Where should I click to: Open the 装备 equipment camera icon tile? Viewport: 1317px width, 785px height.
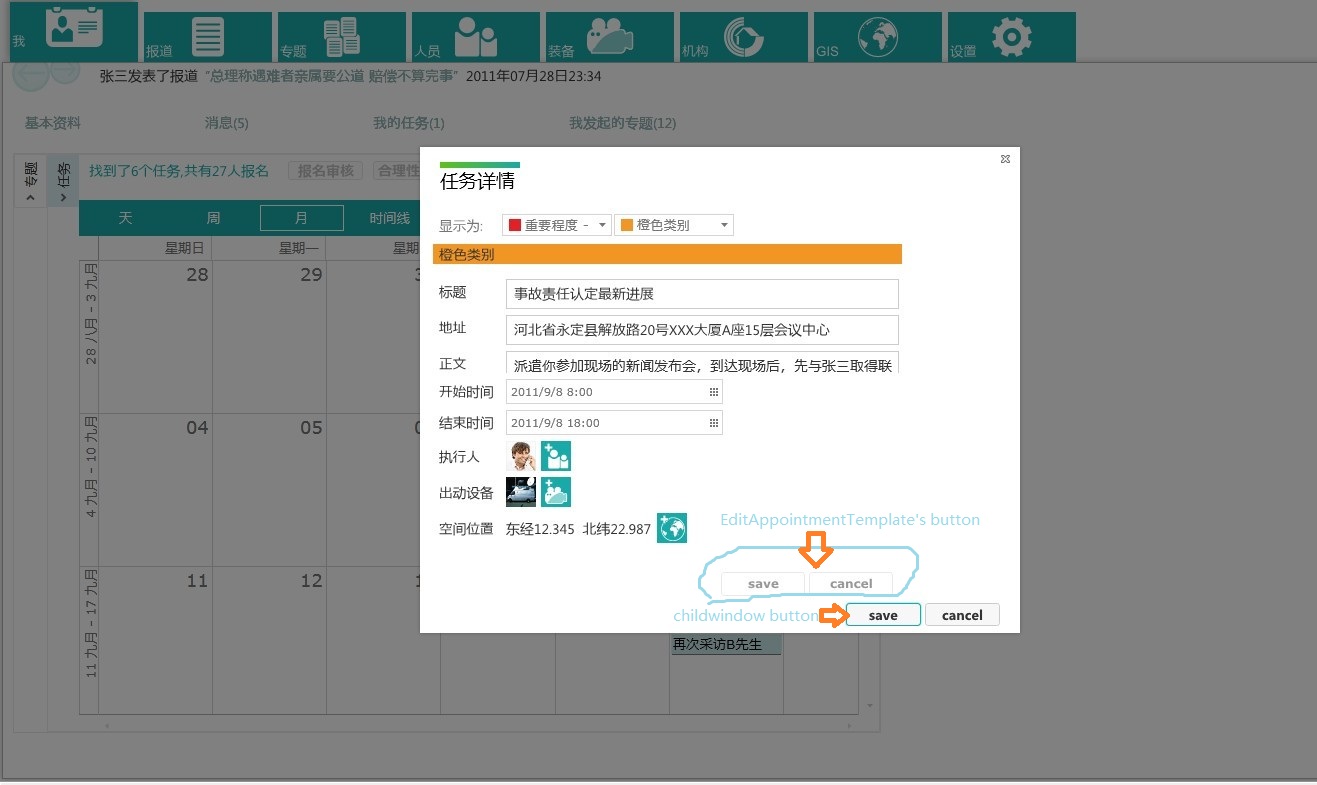click(610, 37)
